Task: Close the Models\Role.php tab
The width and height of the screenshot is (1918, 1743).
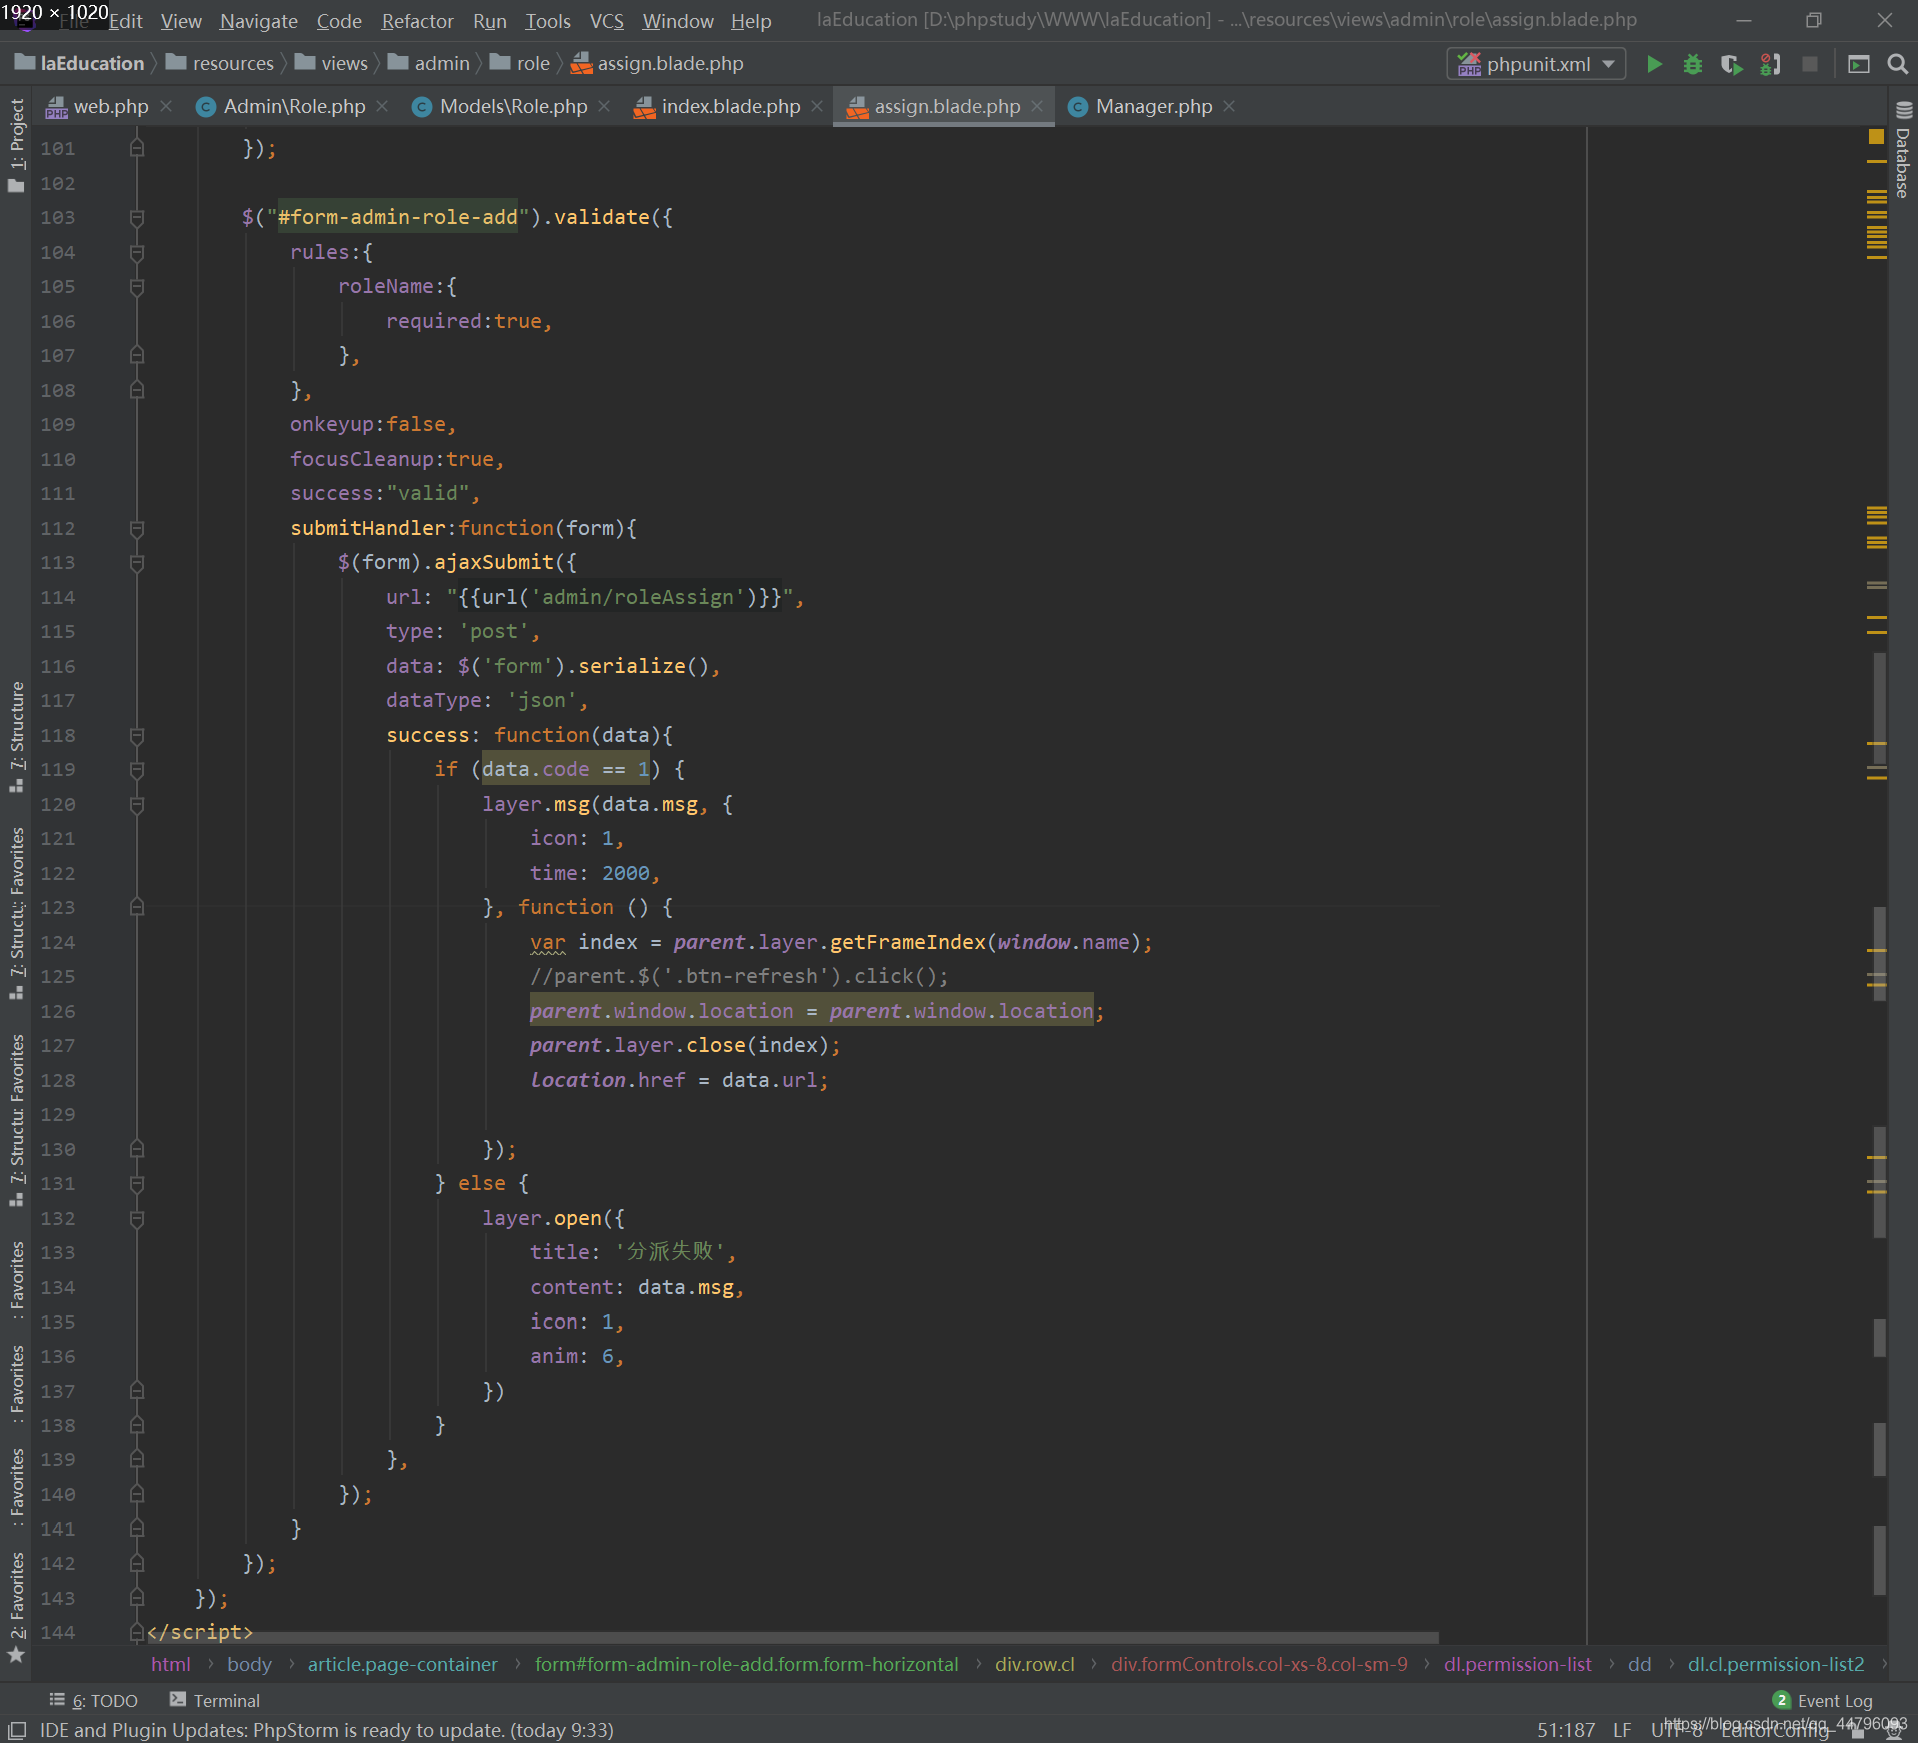Action: 604,106
